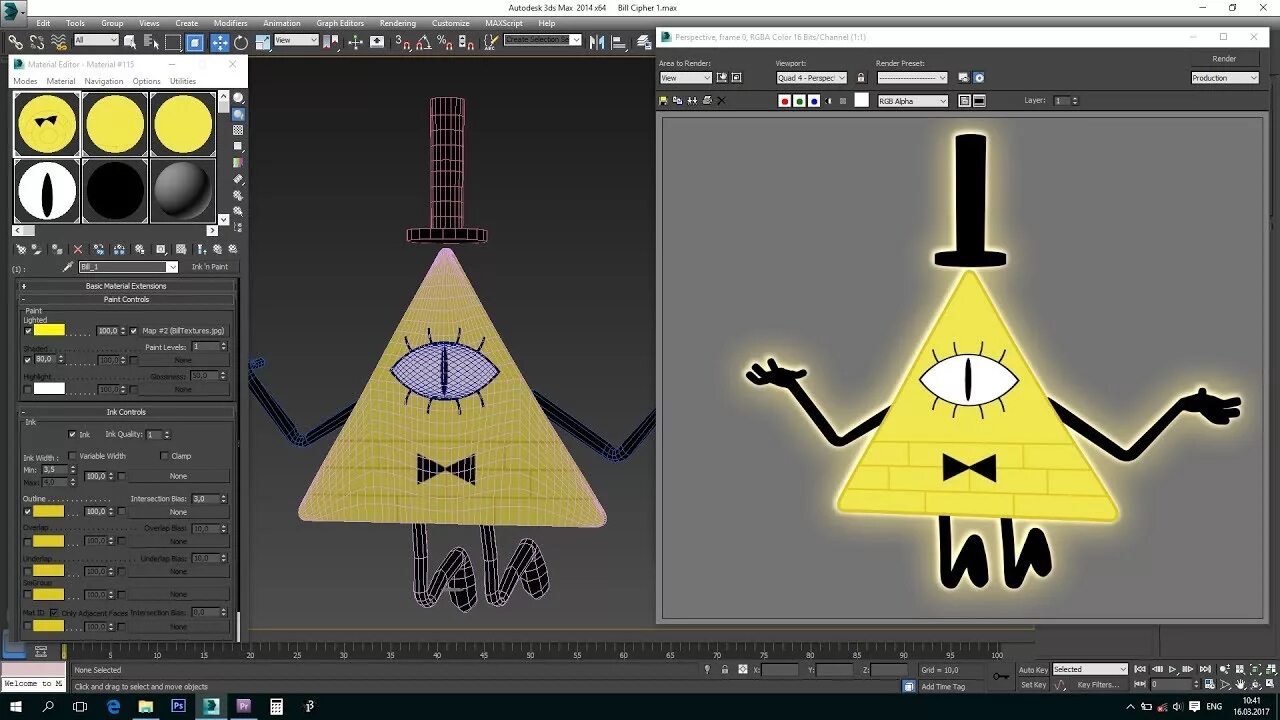
Task: Click the Pick Material from Object eyedropper
Action: click(68, 267)
